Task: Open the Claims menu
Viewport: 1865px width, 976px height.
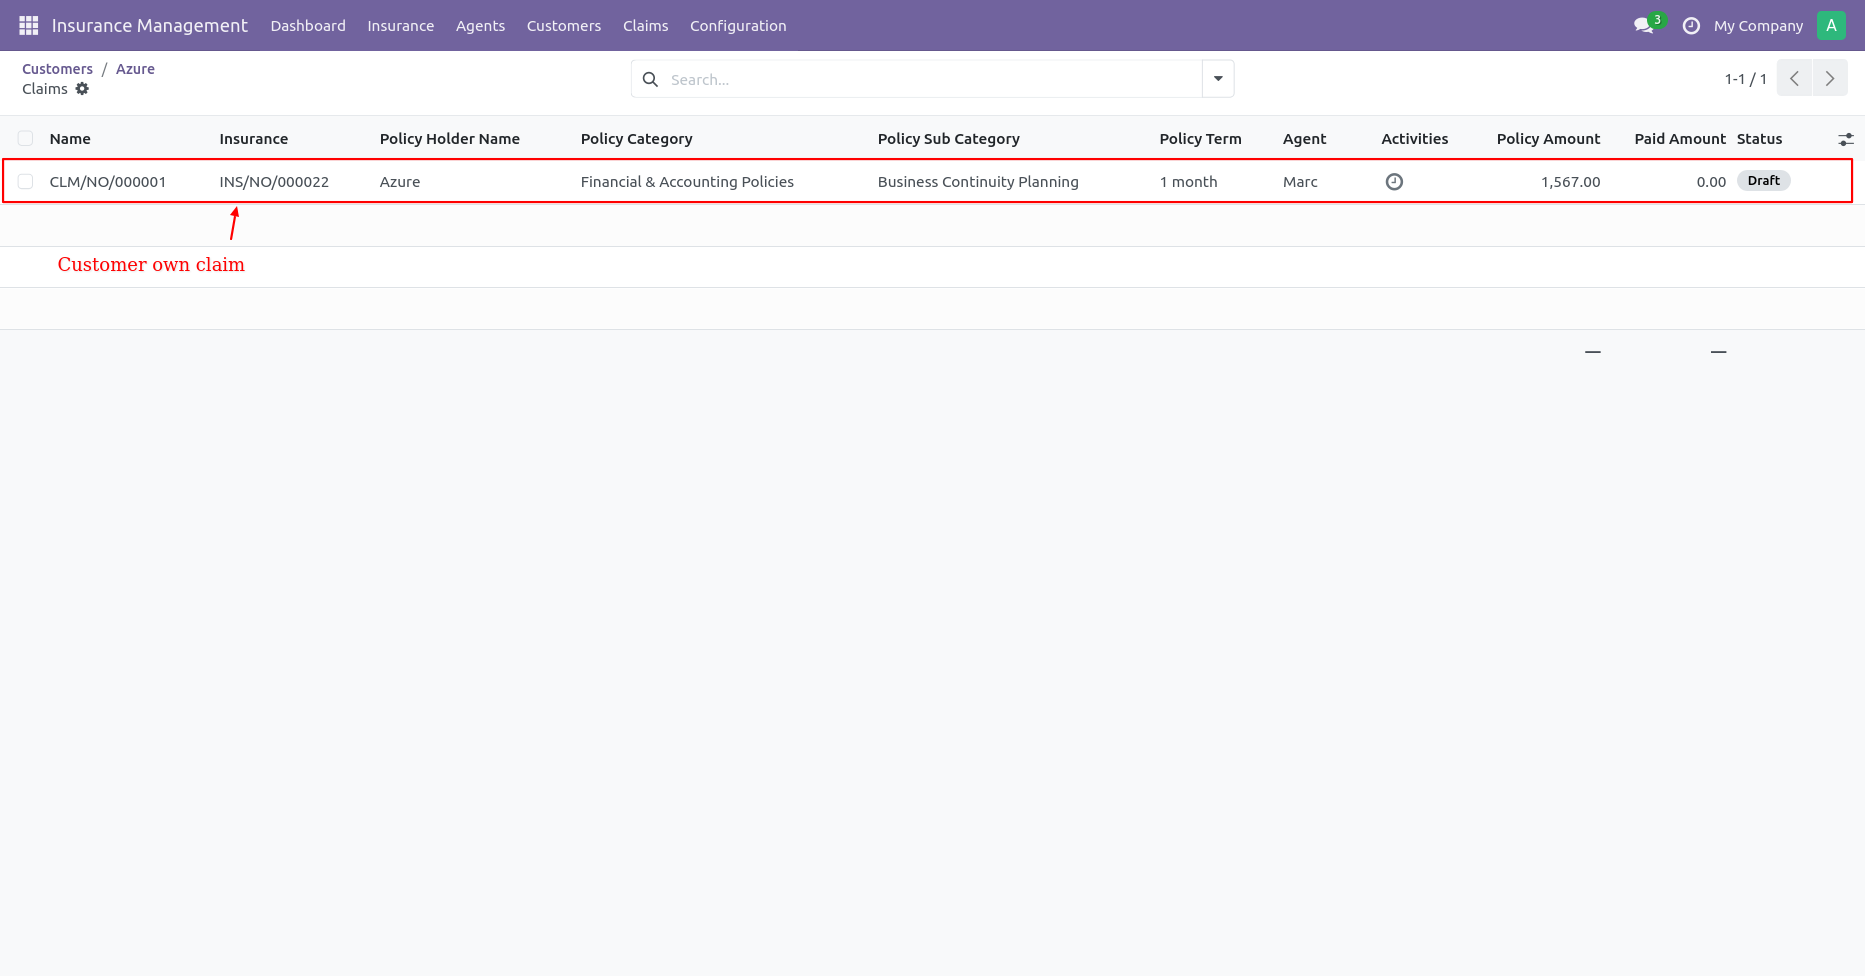Action: (x=645, y=26)
